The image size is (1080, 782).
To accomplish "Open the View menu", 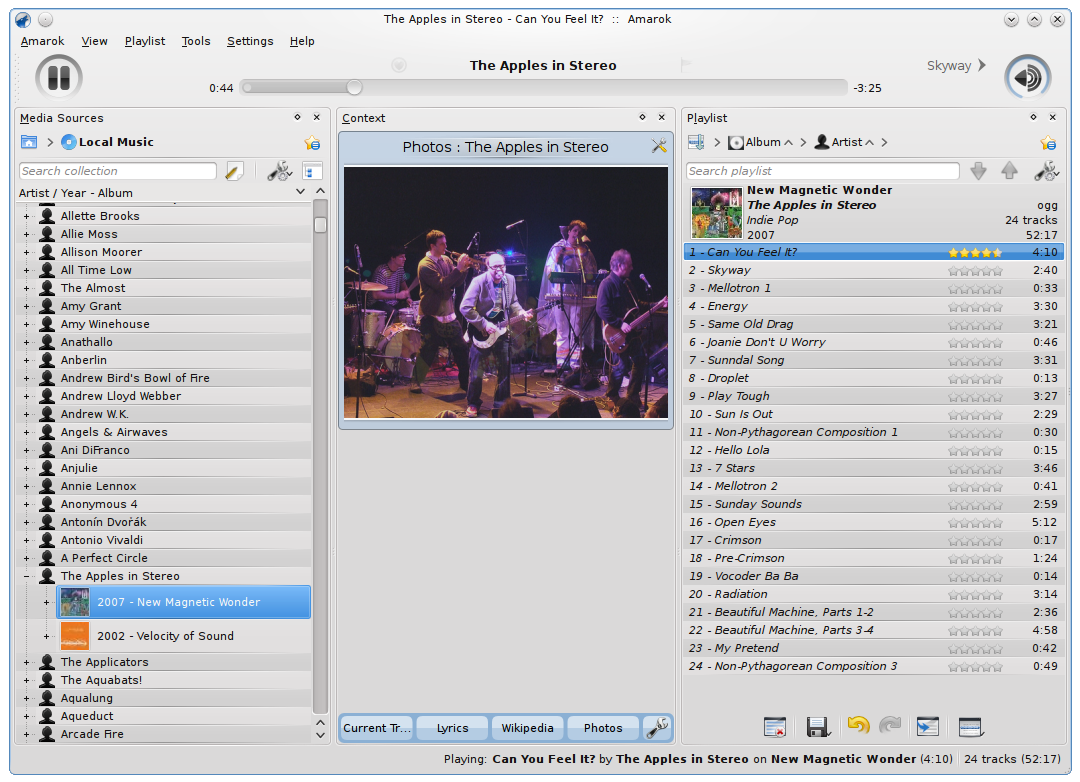I will [94, 41].
